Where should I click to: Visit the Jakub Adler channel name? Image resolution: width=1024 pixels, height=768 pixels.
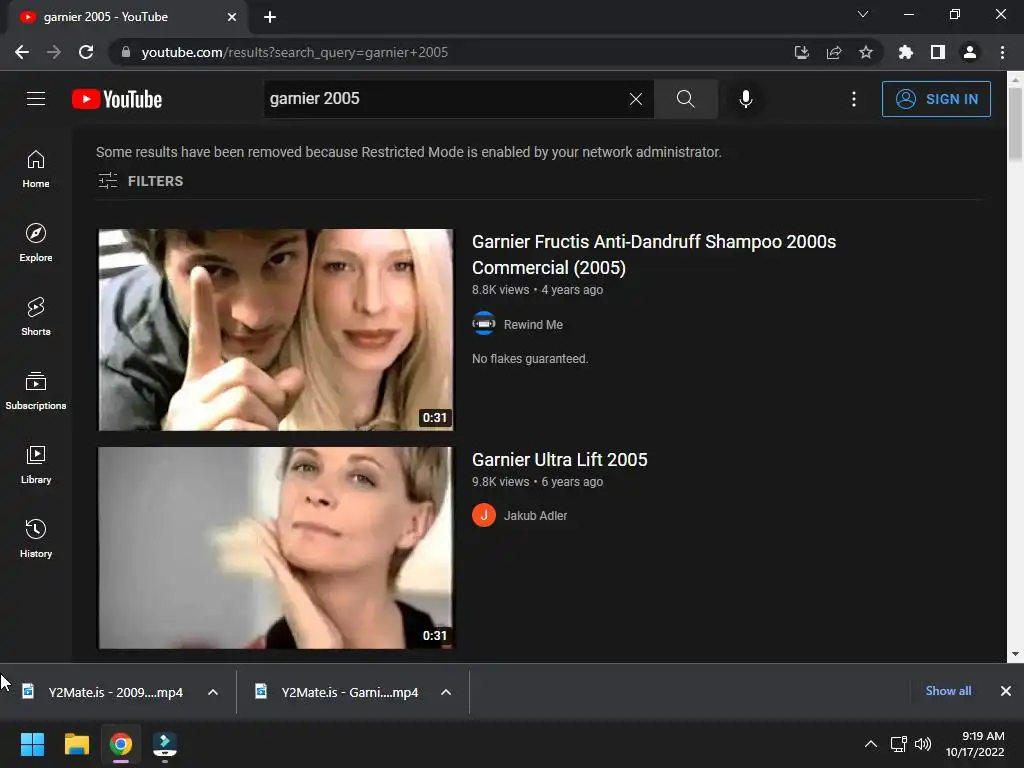click(x=535, y=516)
